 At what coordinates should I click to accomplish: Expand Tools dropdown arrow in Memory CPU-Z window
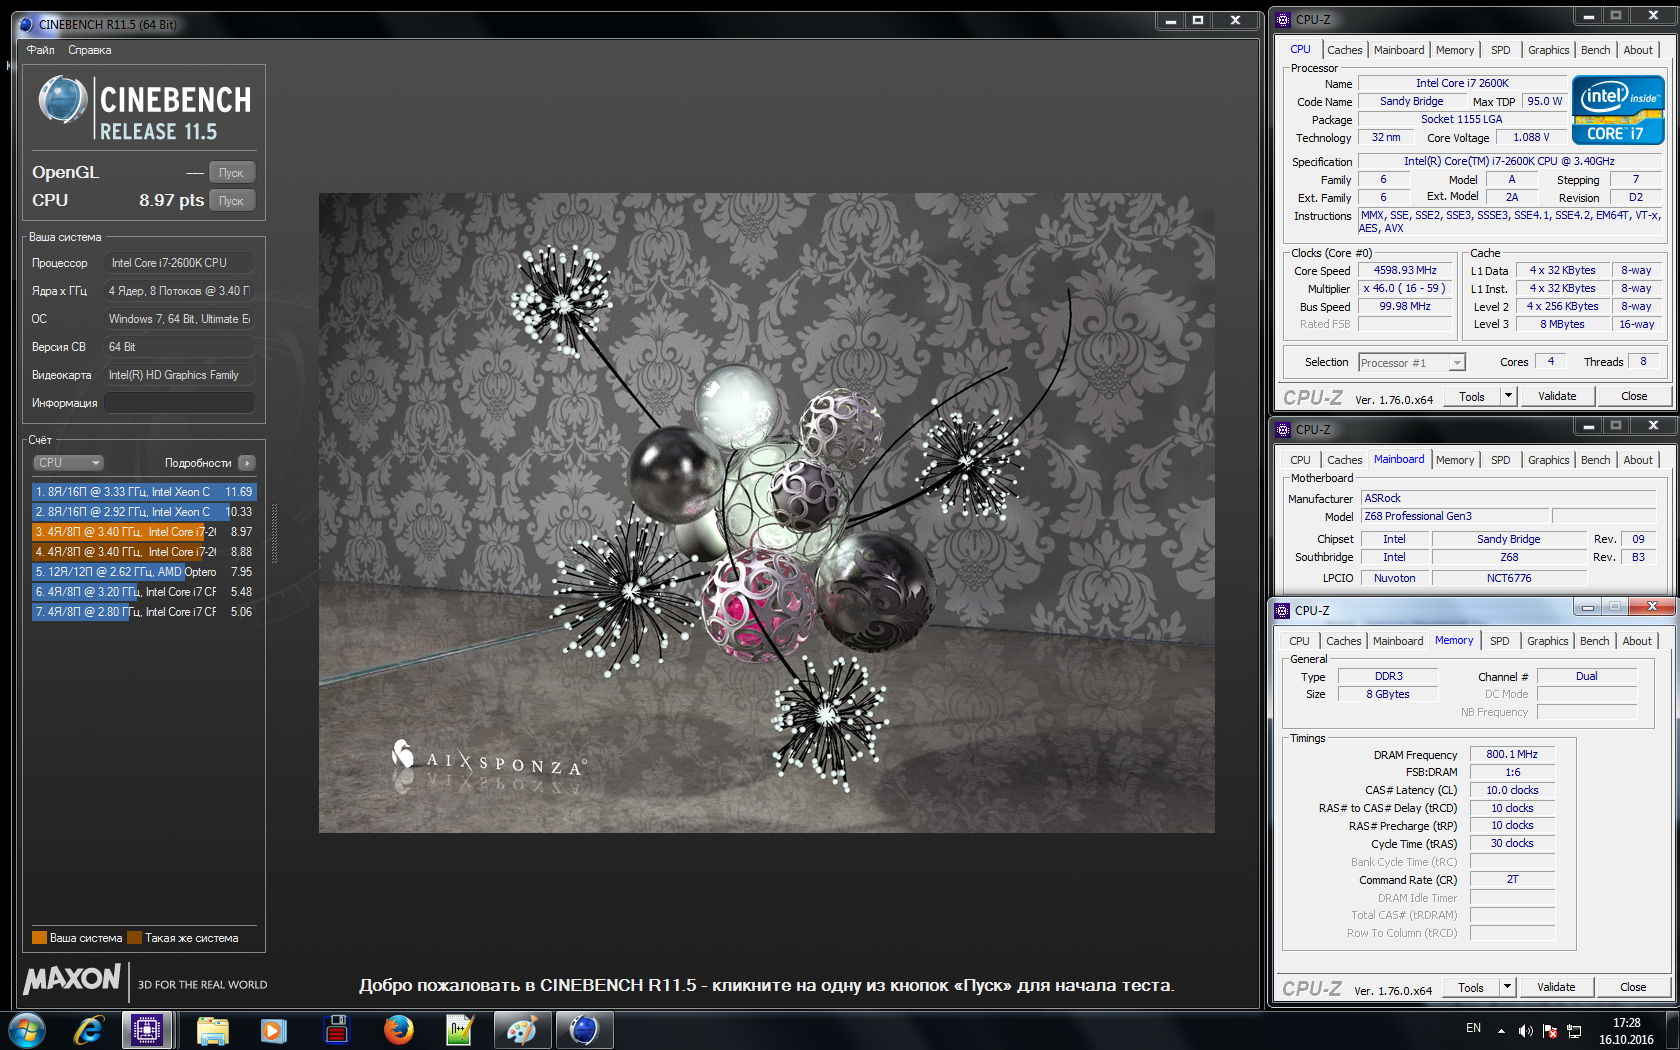(1507, 987)
